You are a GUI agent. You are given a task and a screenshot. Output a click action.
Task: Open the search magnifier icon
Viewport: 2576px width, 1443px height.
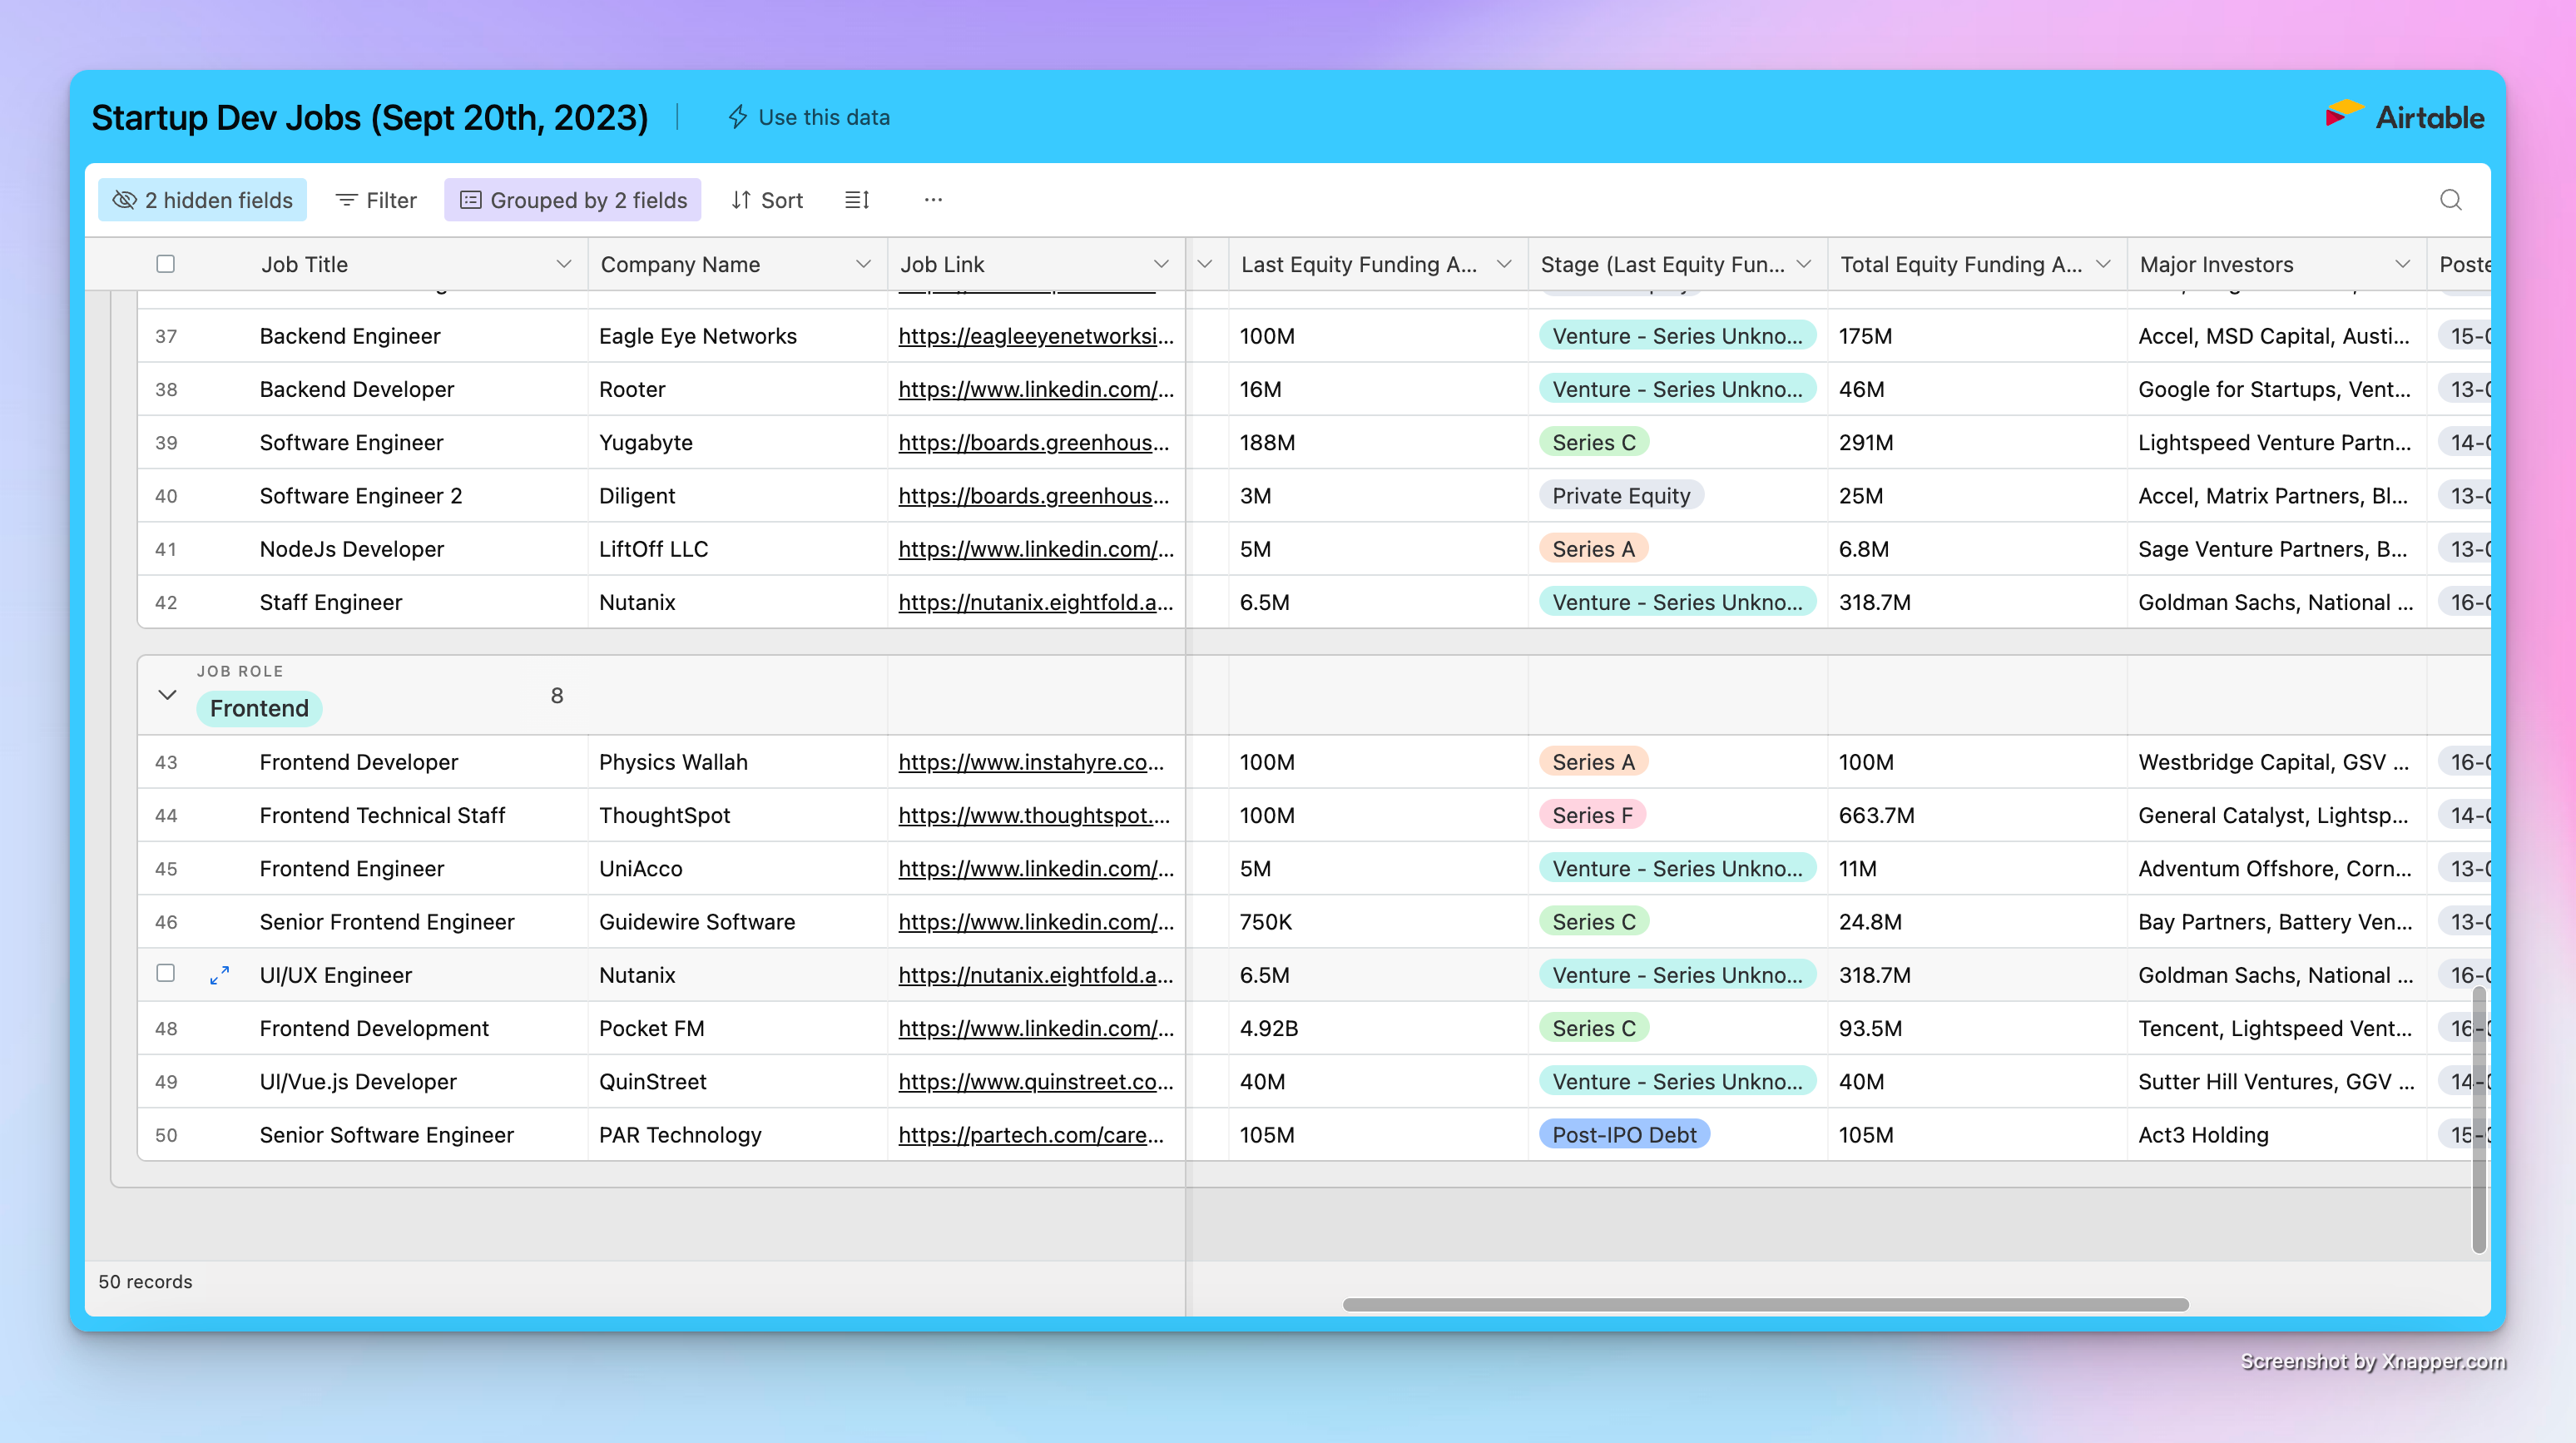click(x=2450, y=200)
